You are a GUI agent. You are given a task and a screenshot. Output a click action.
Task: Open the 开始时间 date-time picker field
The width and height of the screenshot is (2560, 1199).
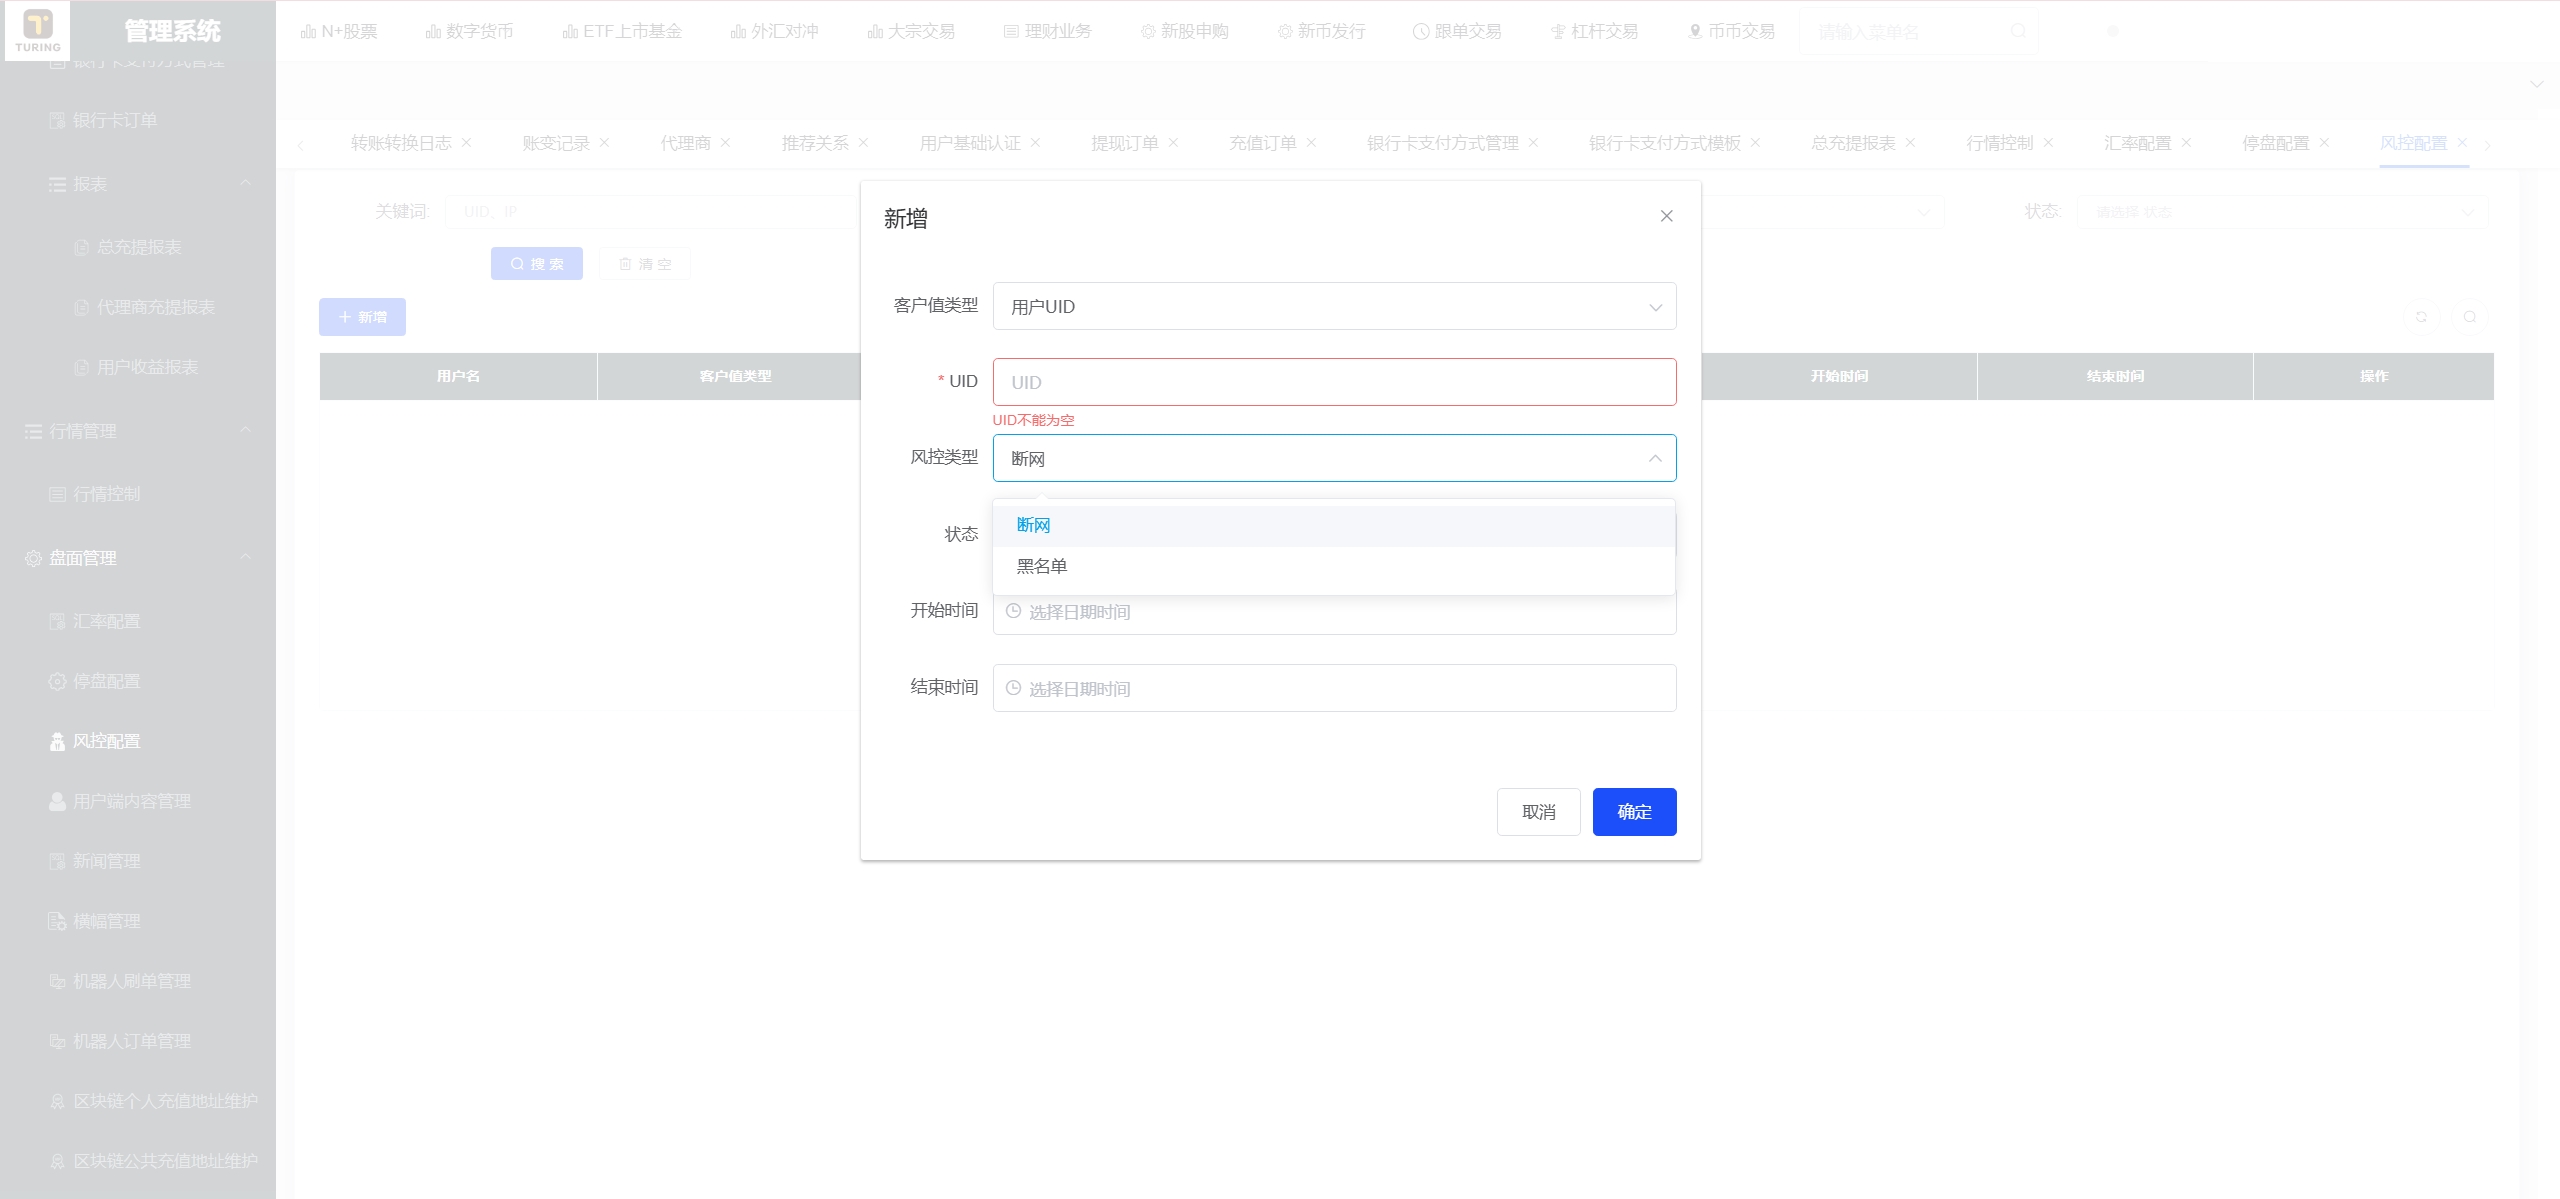pyautogui.click(x=1334, y=611)
